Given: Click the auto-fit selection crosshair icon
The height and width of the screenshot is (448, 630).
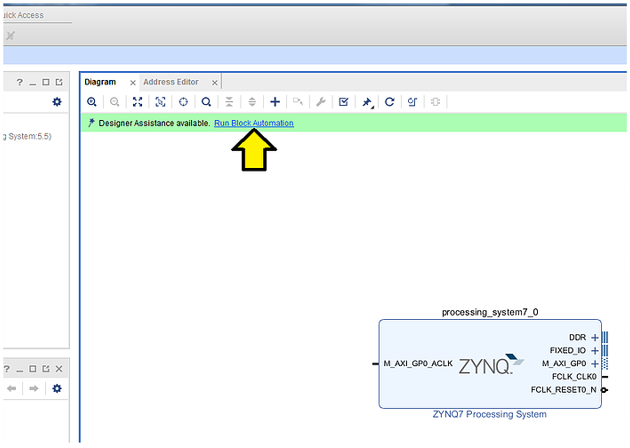Looking at the screenshot, I should pyautogui.click(x=183, y=102).
